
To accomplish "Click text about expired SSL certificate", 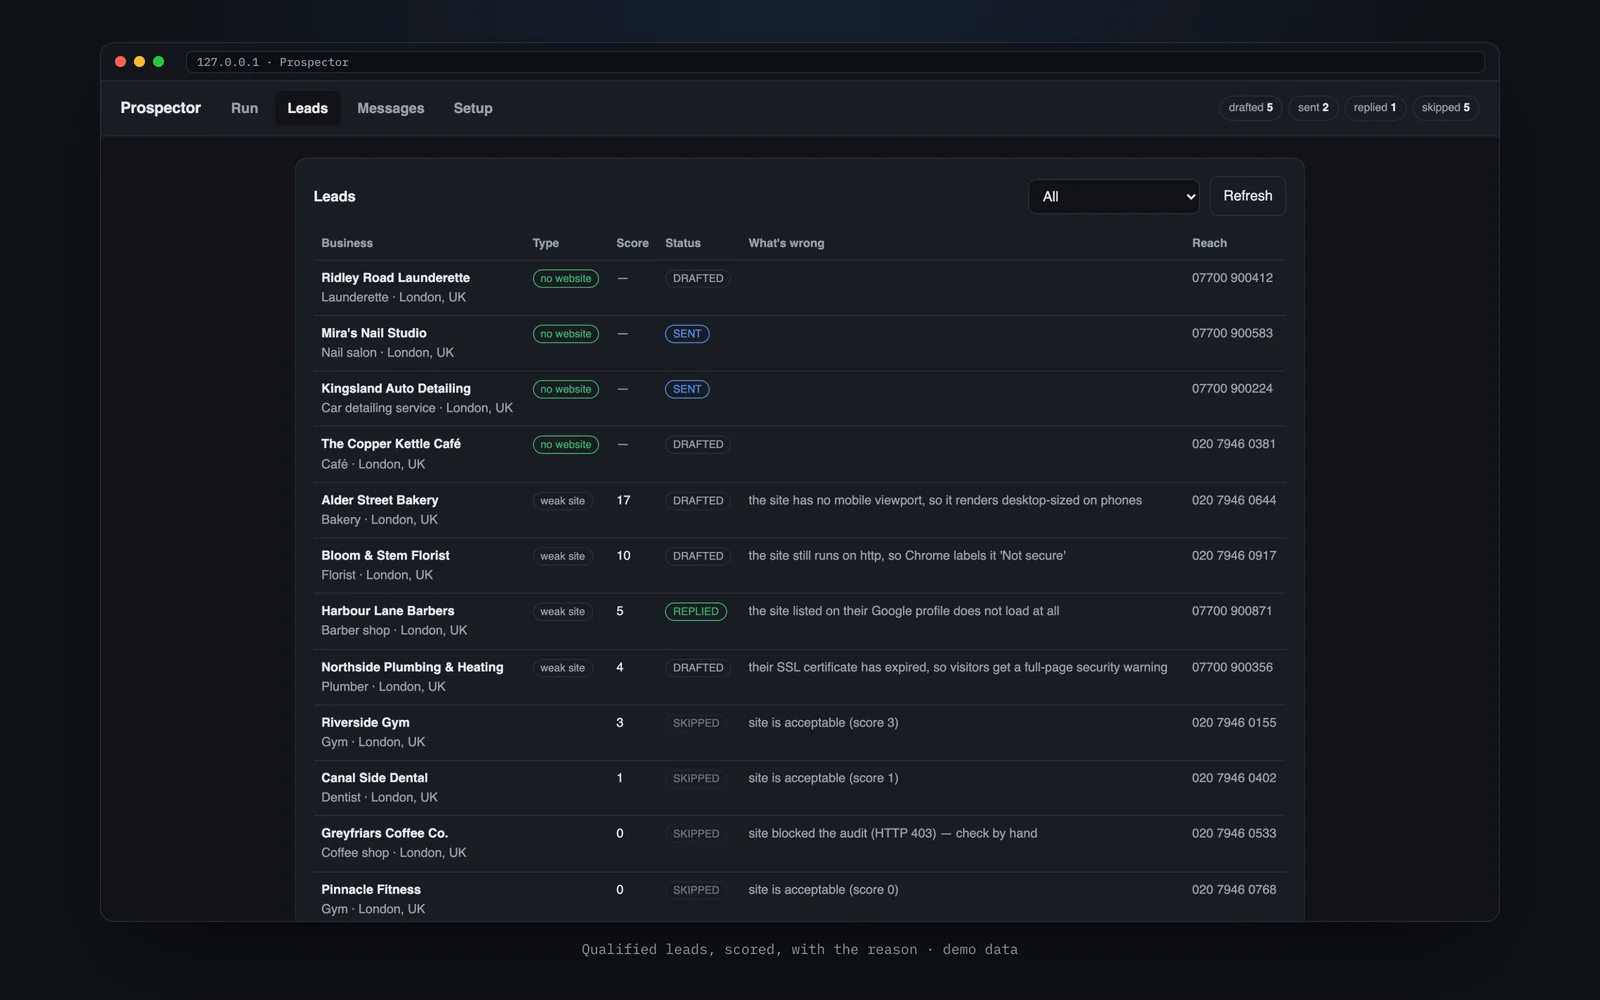I will (958, 667).
